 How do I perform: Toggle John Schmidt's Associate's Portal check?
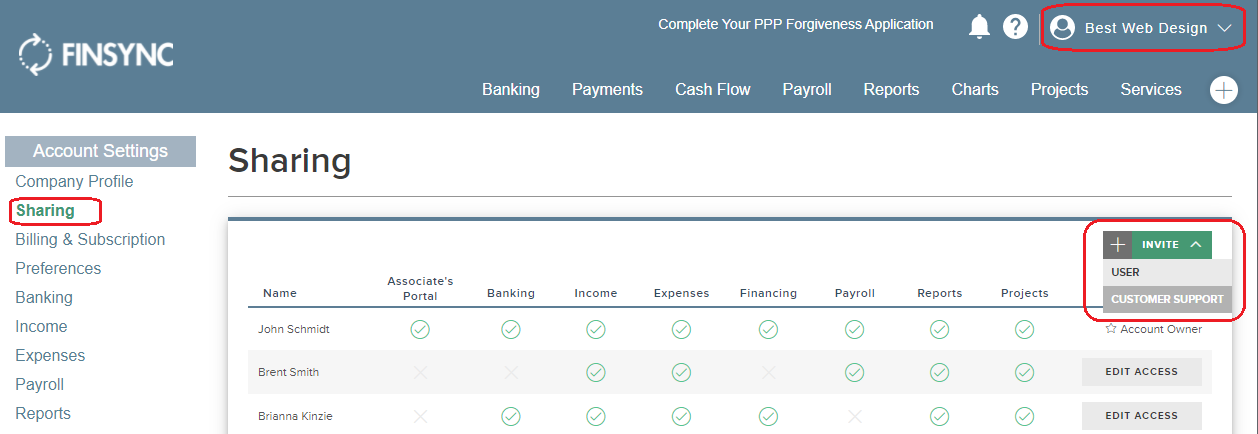[420, 329]
